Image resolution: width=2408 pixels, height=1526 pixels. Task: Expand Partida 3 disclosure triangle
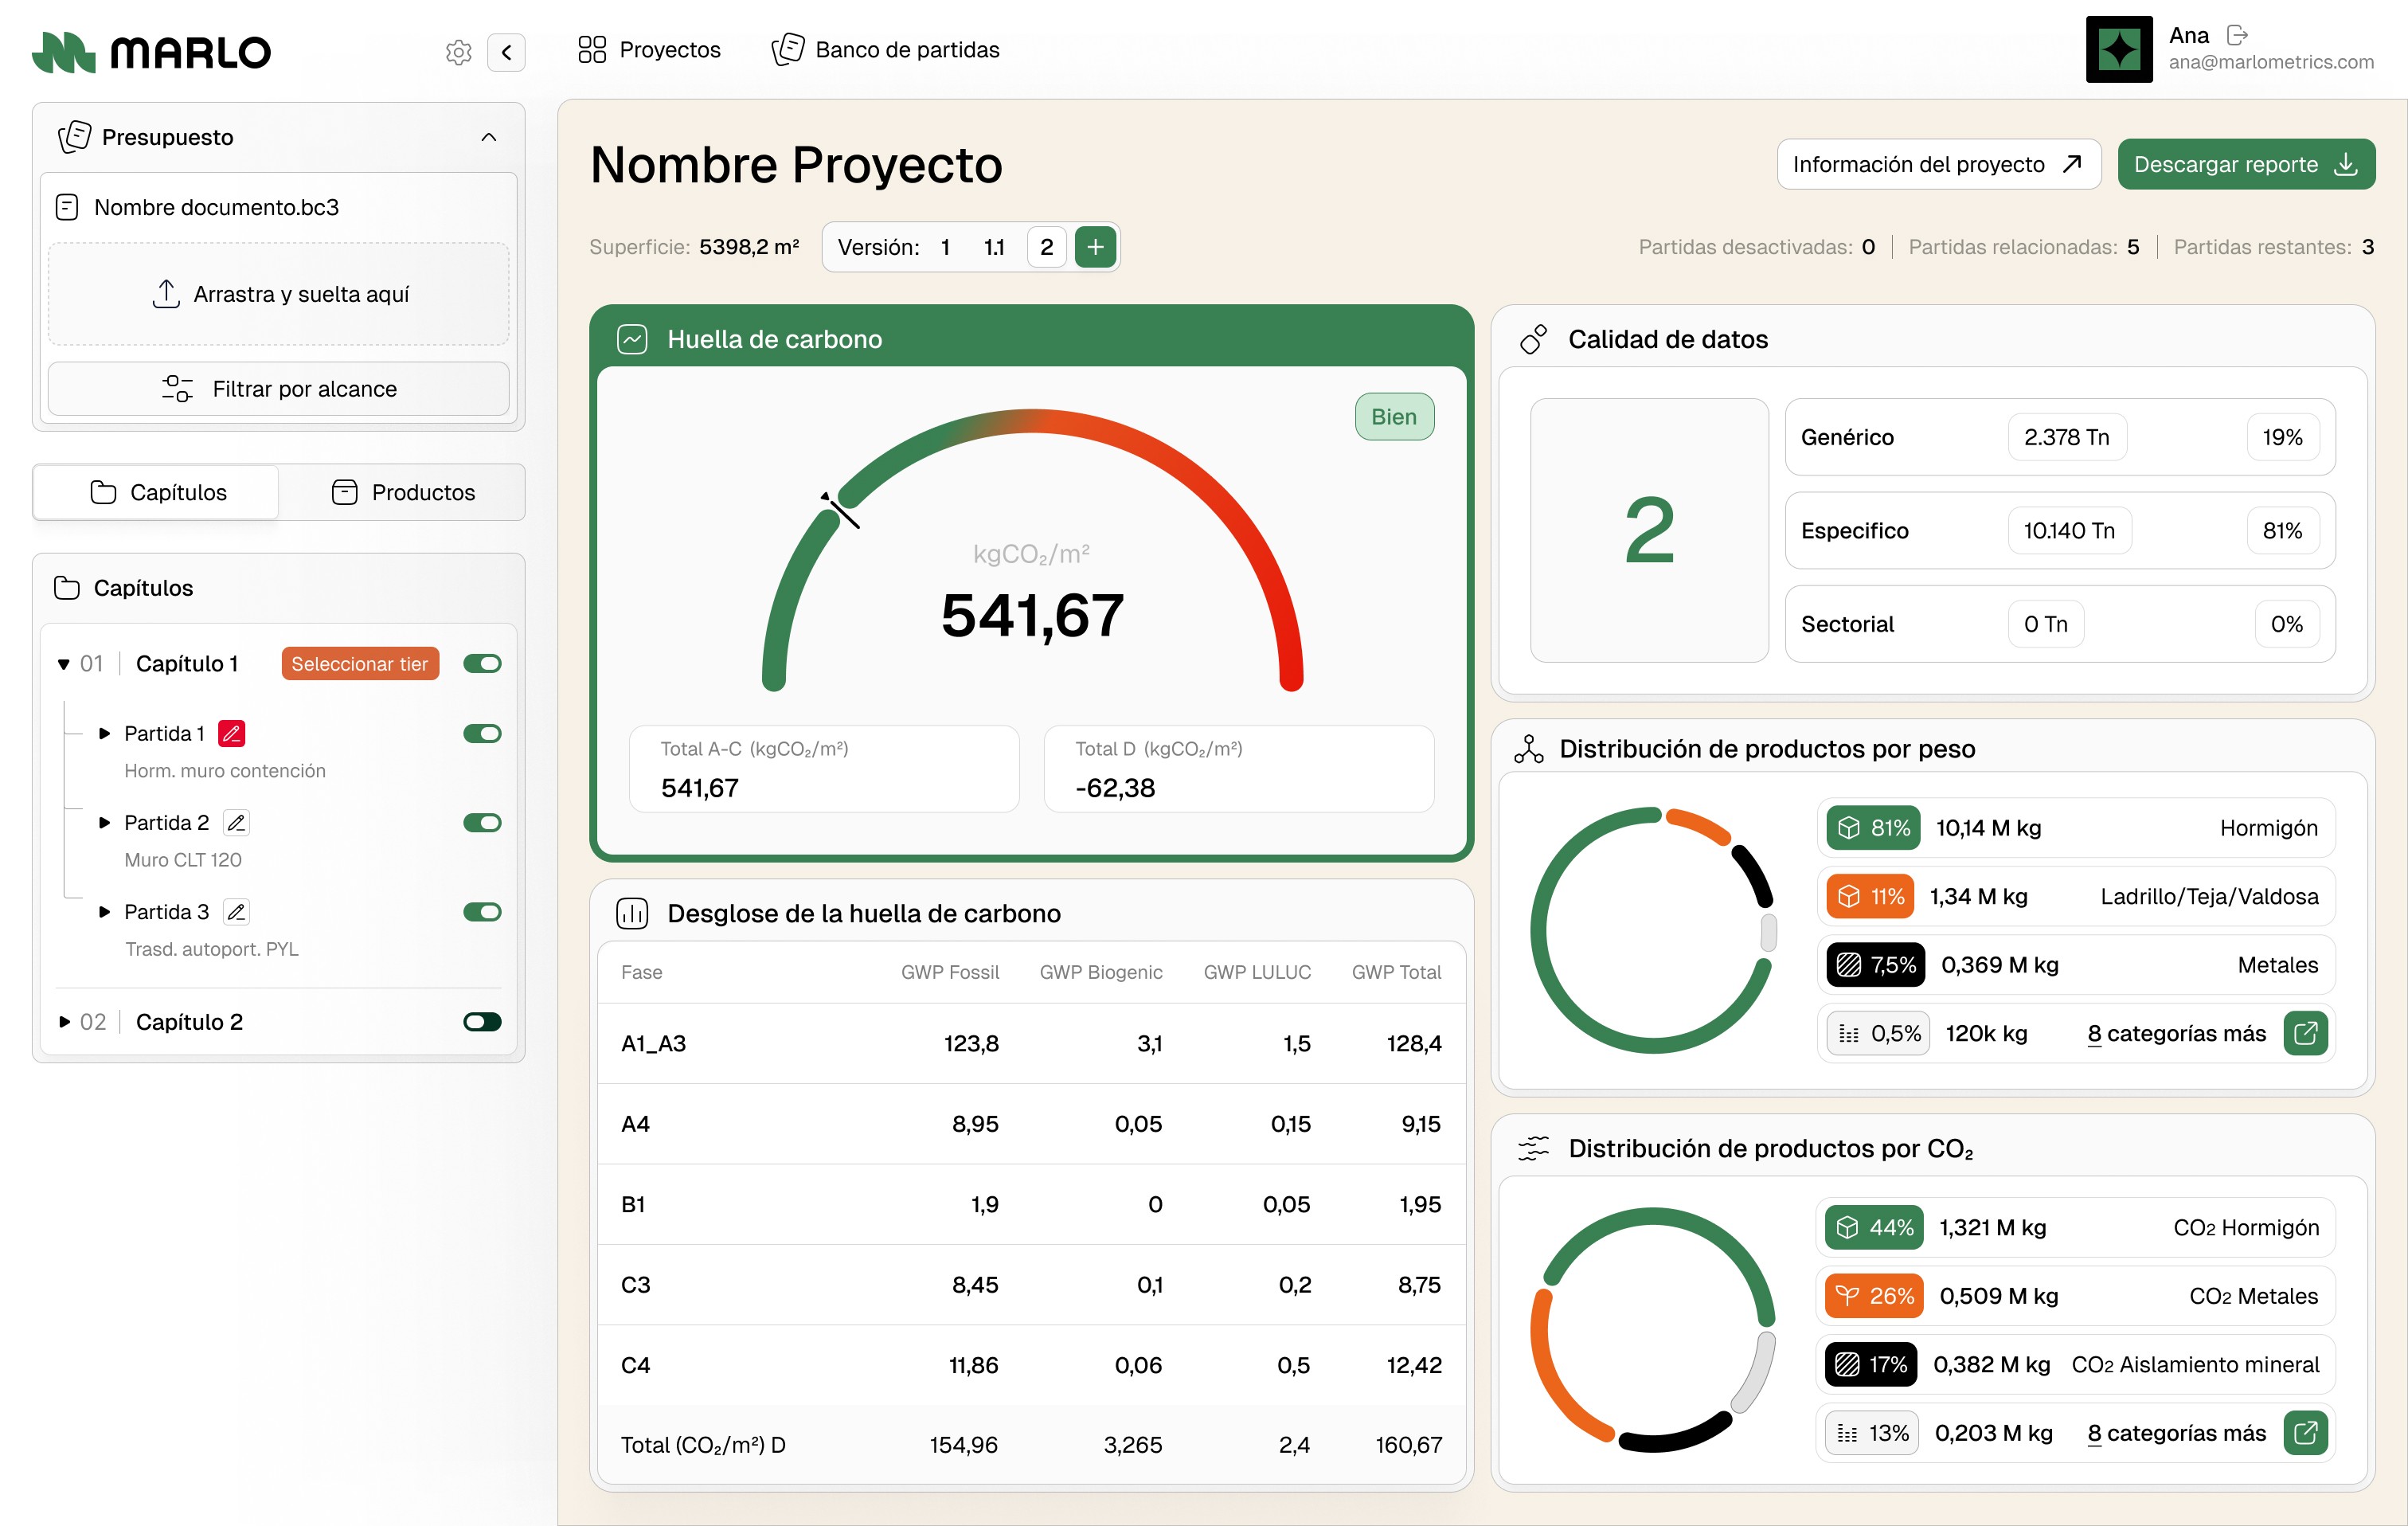104,912
